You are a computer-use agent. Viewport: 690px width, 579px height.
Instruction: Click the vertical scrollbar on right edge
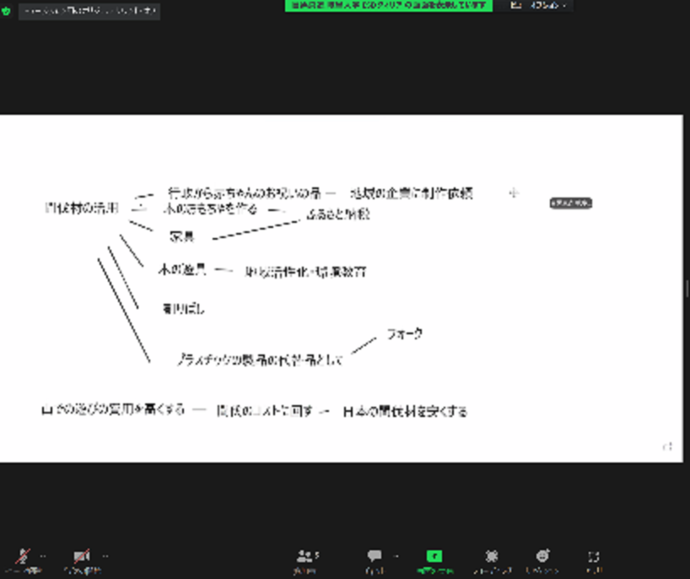point(685,290)
